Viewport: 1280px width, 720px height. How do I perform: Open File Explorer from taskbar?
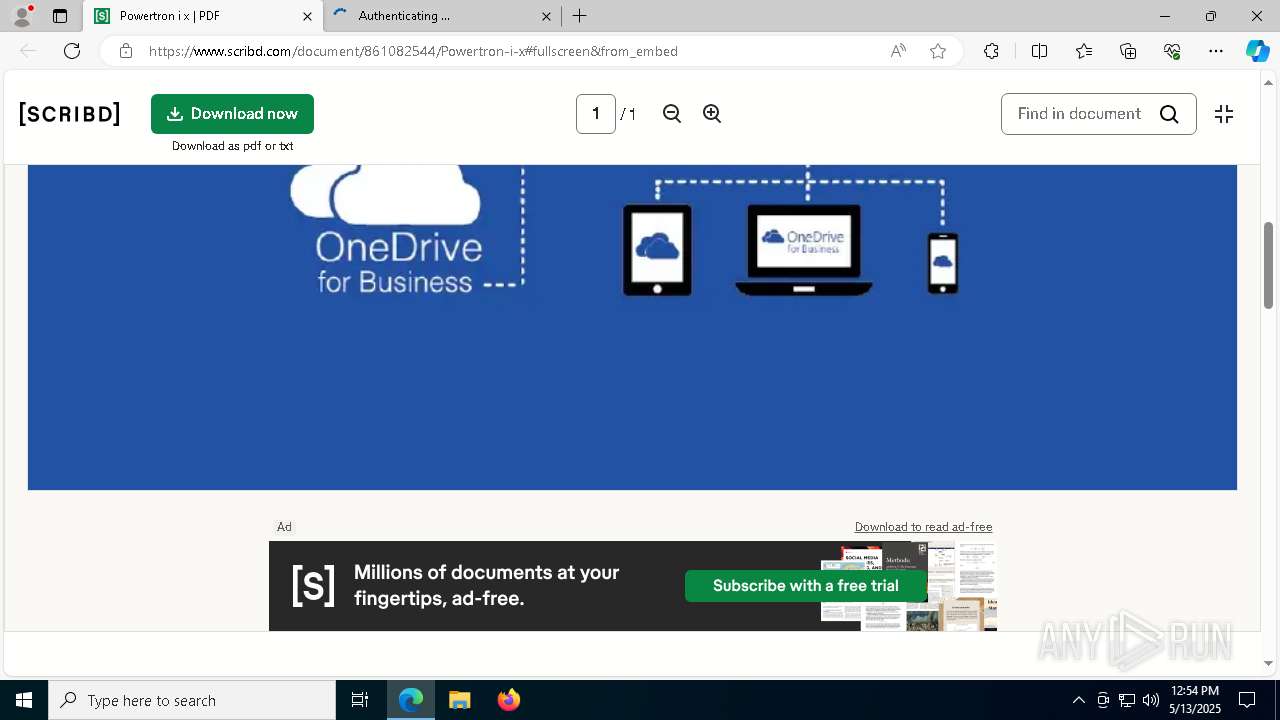pos(460,700)
